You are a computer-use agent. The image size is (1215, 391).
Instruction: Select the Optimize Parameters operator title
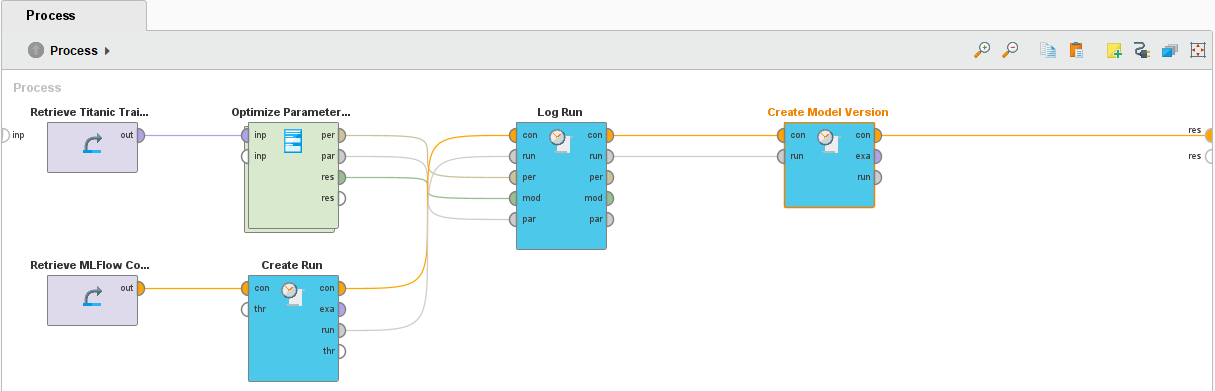[291, 112]
